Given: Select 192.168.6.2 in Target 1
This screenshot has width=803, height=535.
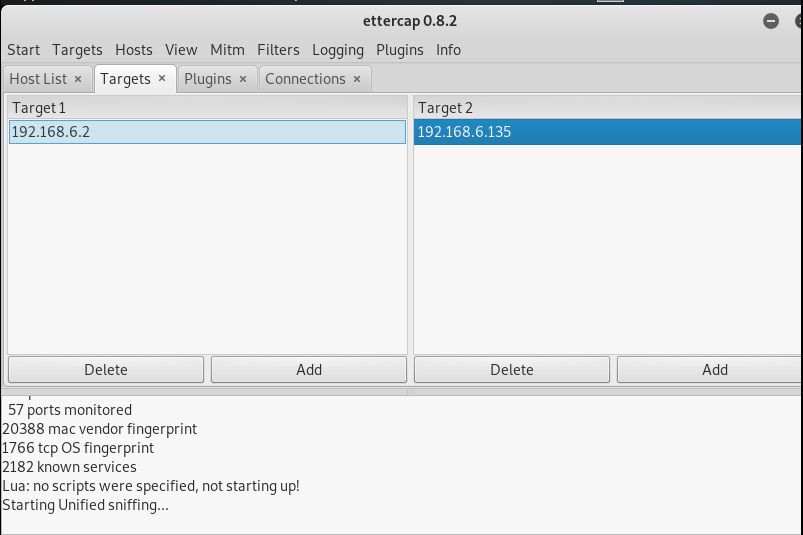Looking at the screenshot, I should click(x=207, y=132).
